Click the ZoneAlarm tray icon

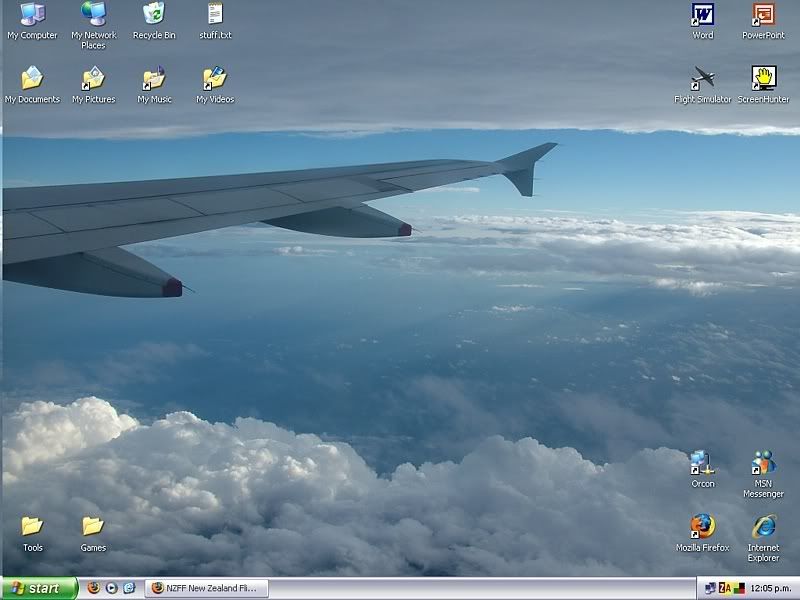725,589
